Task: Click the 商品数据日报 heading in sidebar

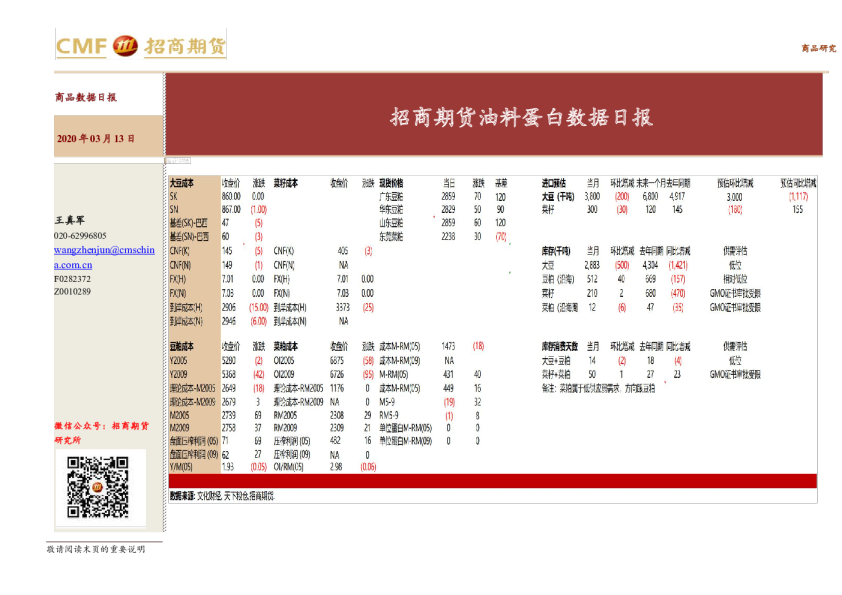Action: [86, 98]
